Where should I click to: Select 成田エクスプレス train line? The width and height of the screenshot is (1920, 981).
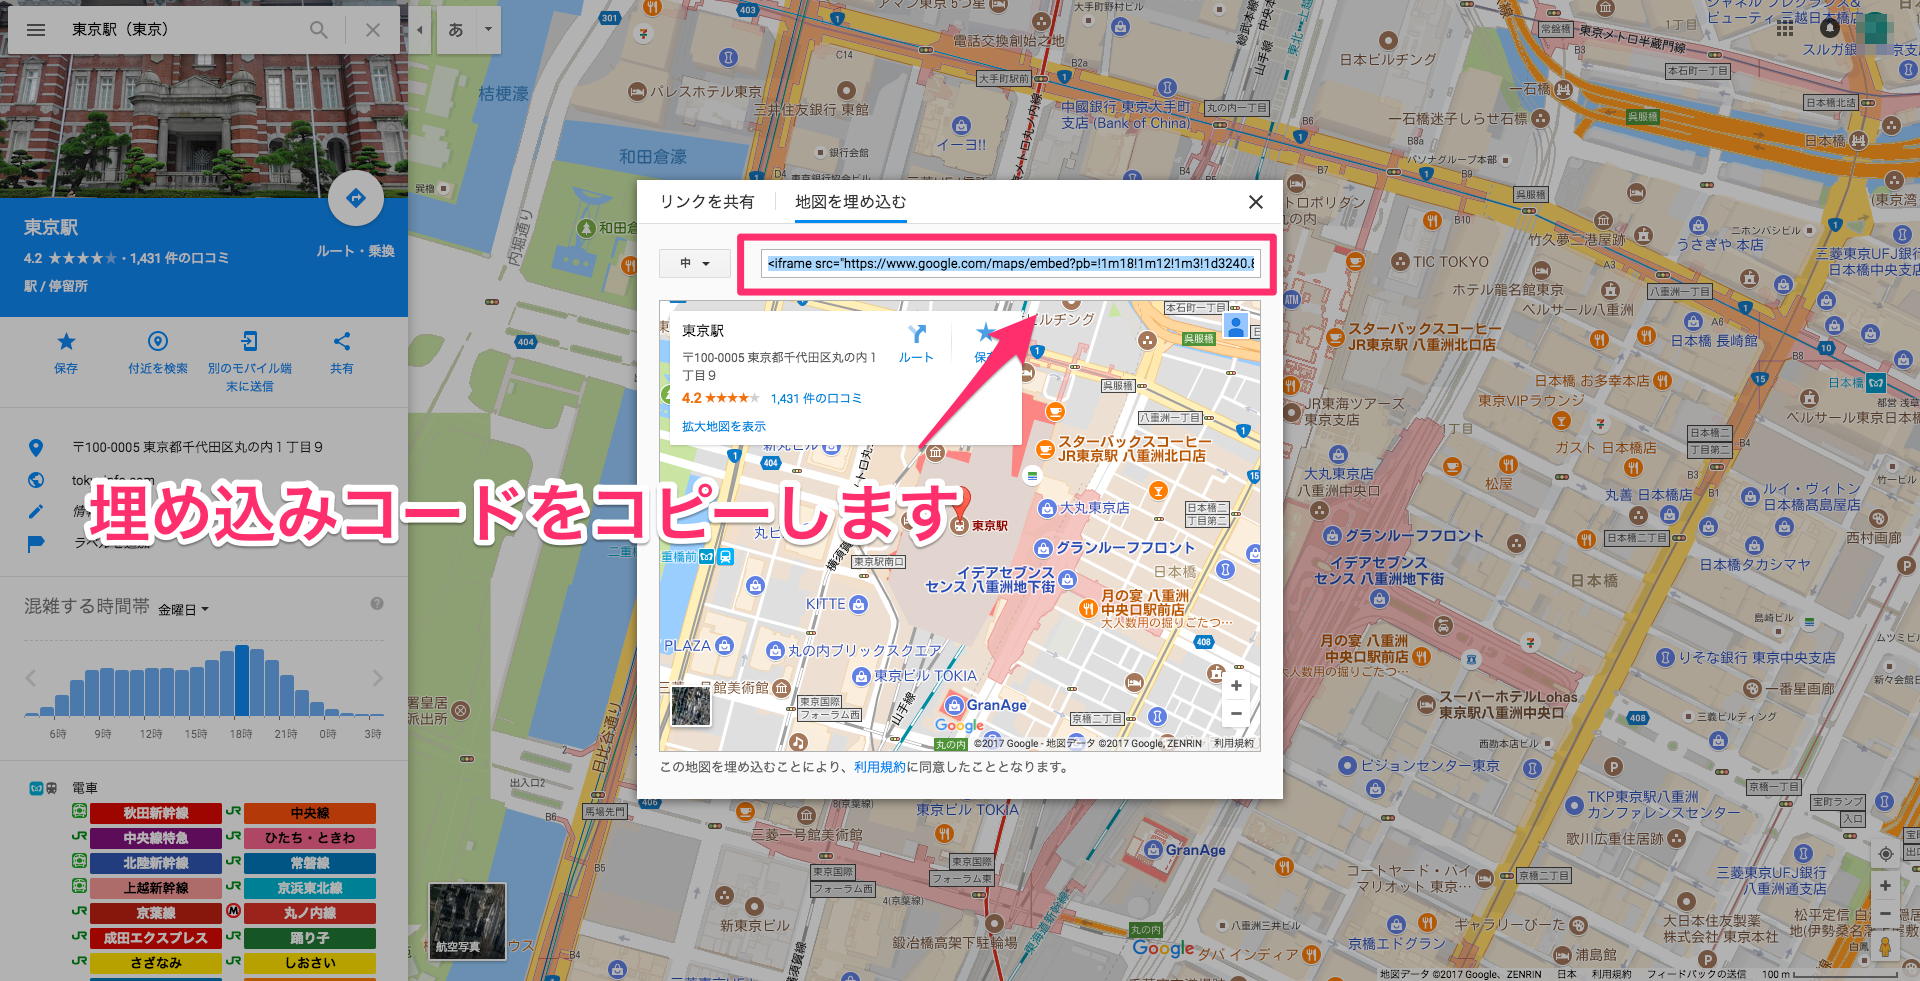[x=155, y=938]
